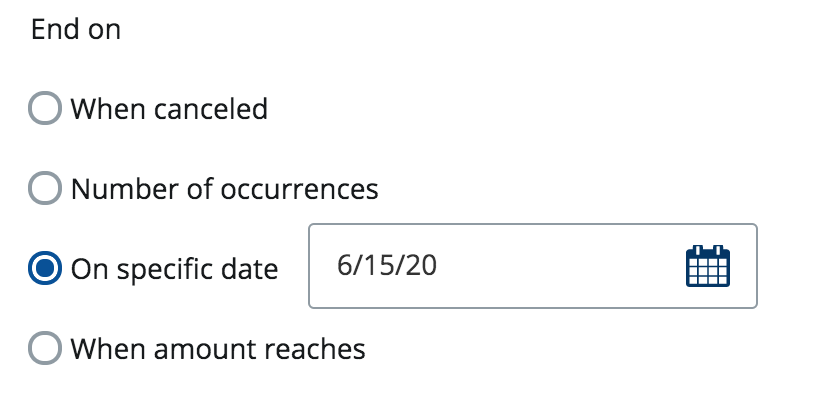Click the month "6" in the date
This screenshot has height=398, width=826.
pos(344,265)
